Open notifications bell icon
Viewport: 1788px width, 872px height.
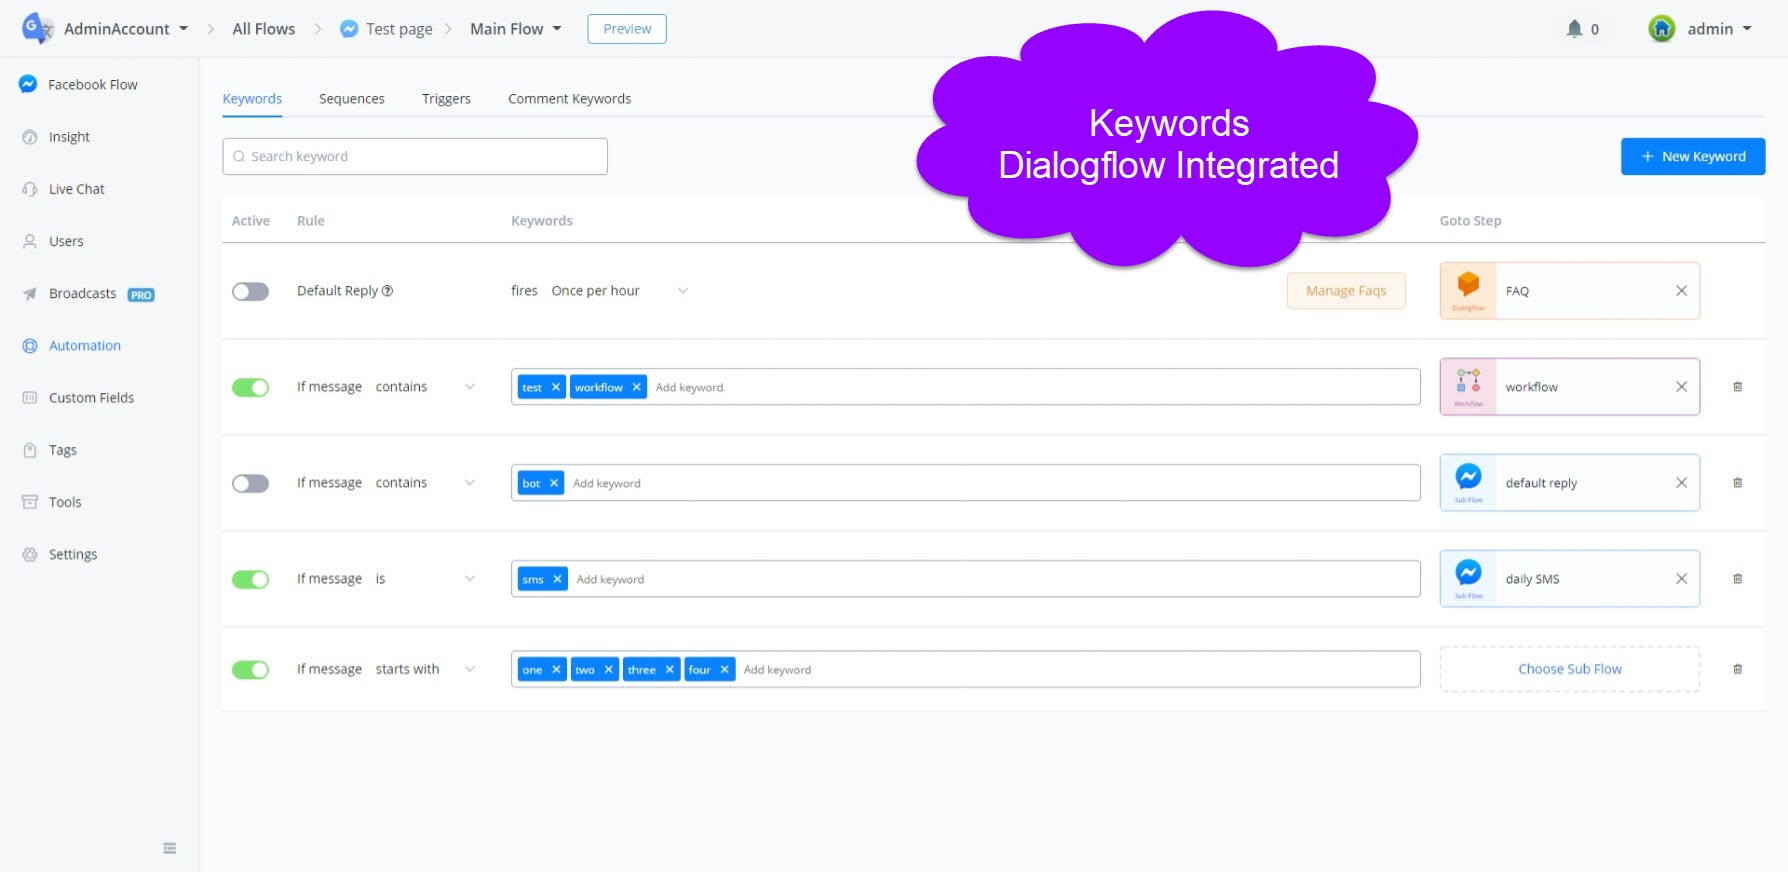[1574, 29]
